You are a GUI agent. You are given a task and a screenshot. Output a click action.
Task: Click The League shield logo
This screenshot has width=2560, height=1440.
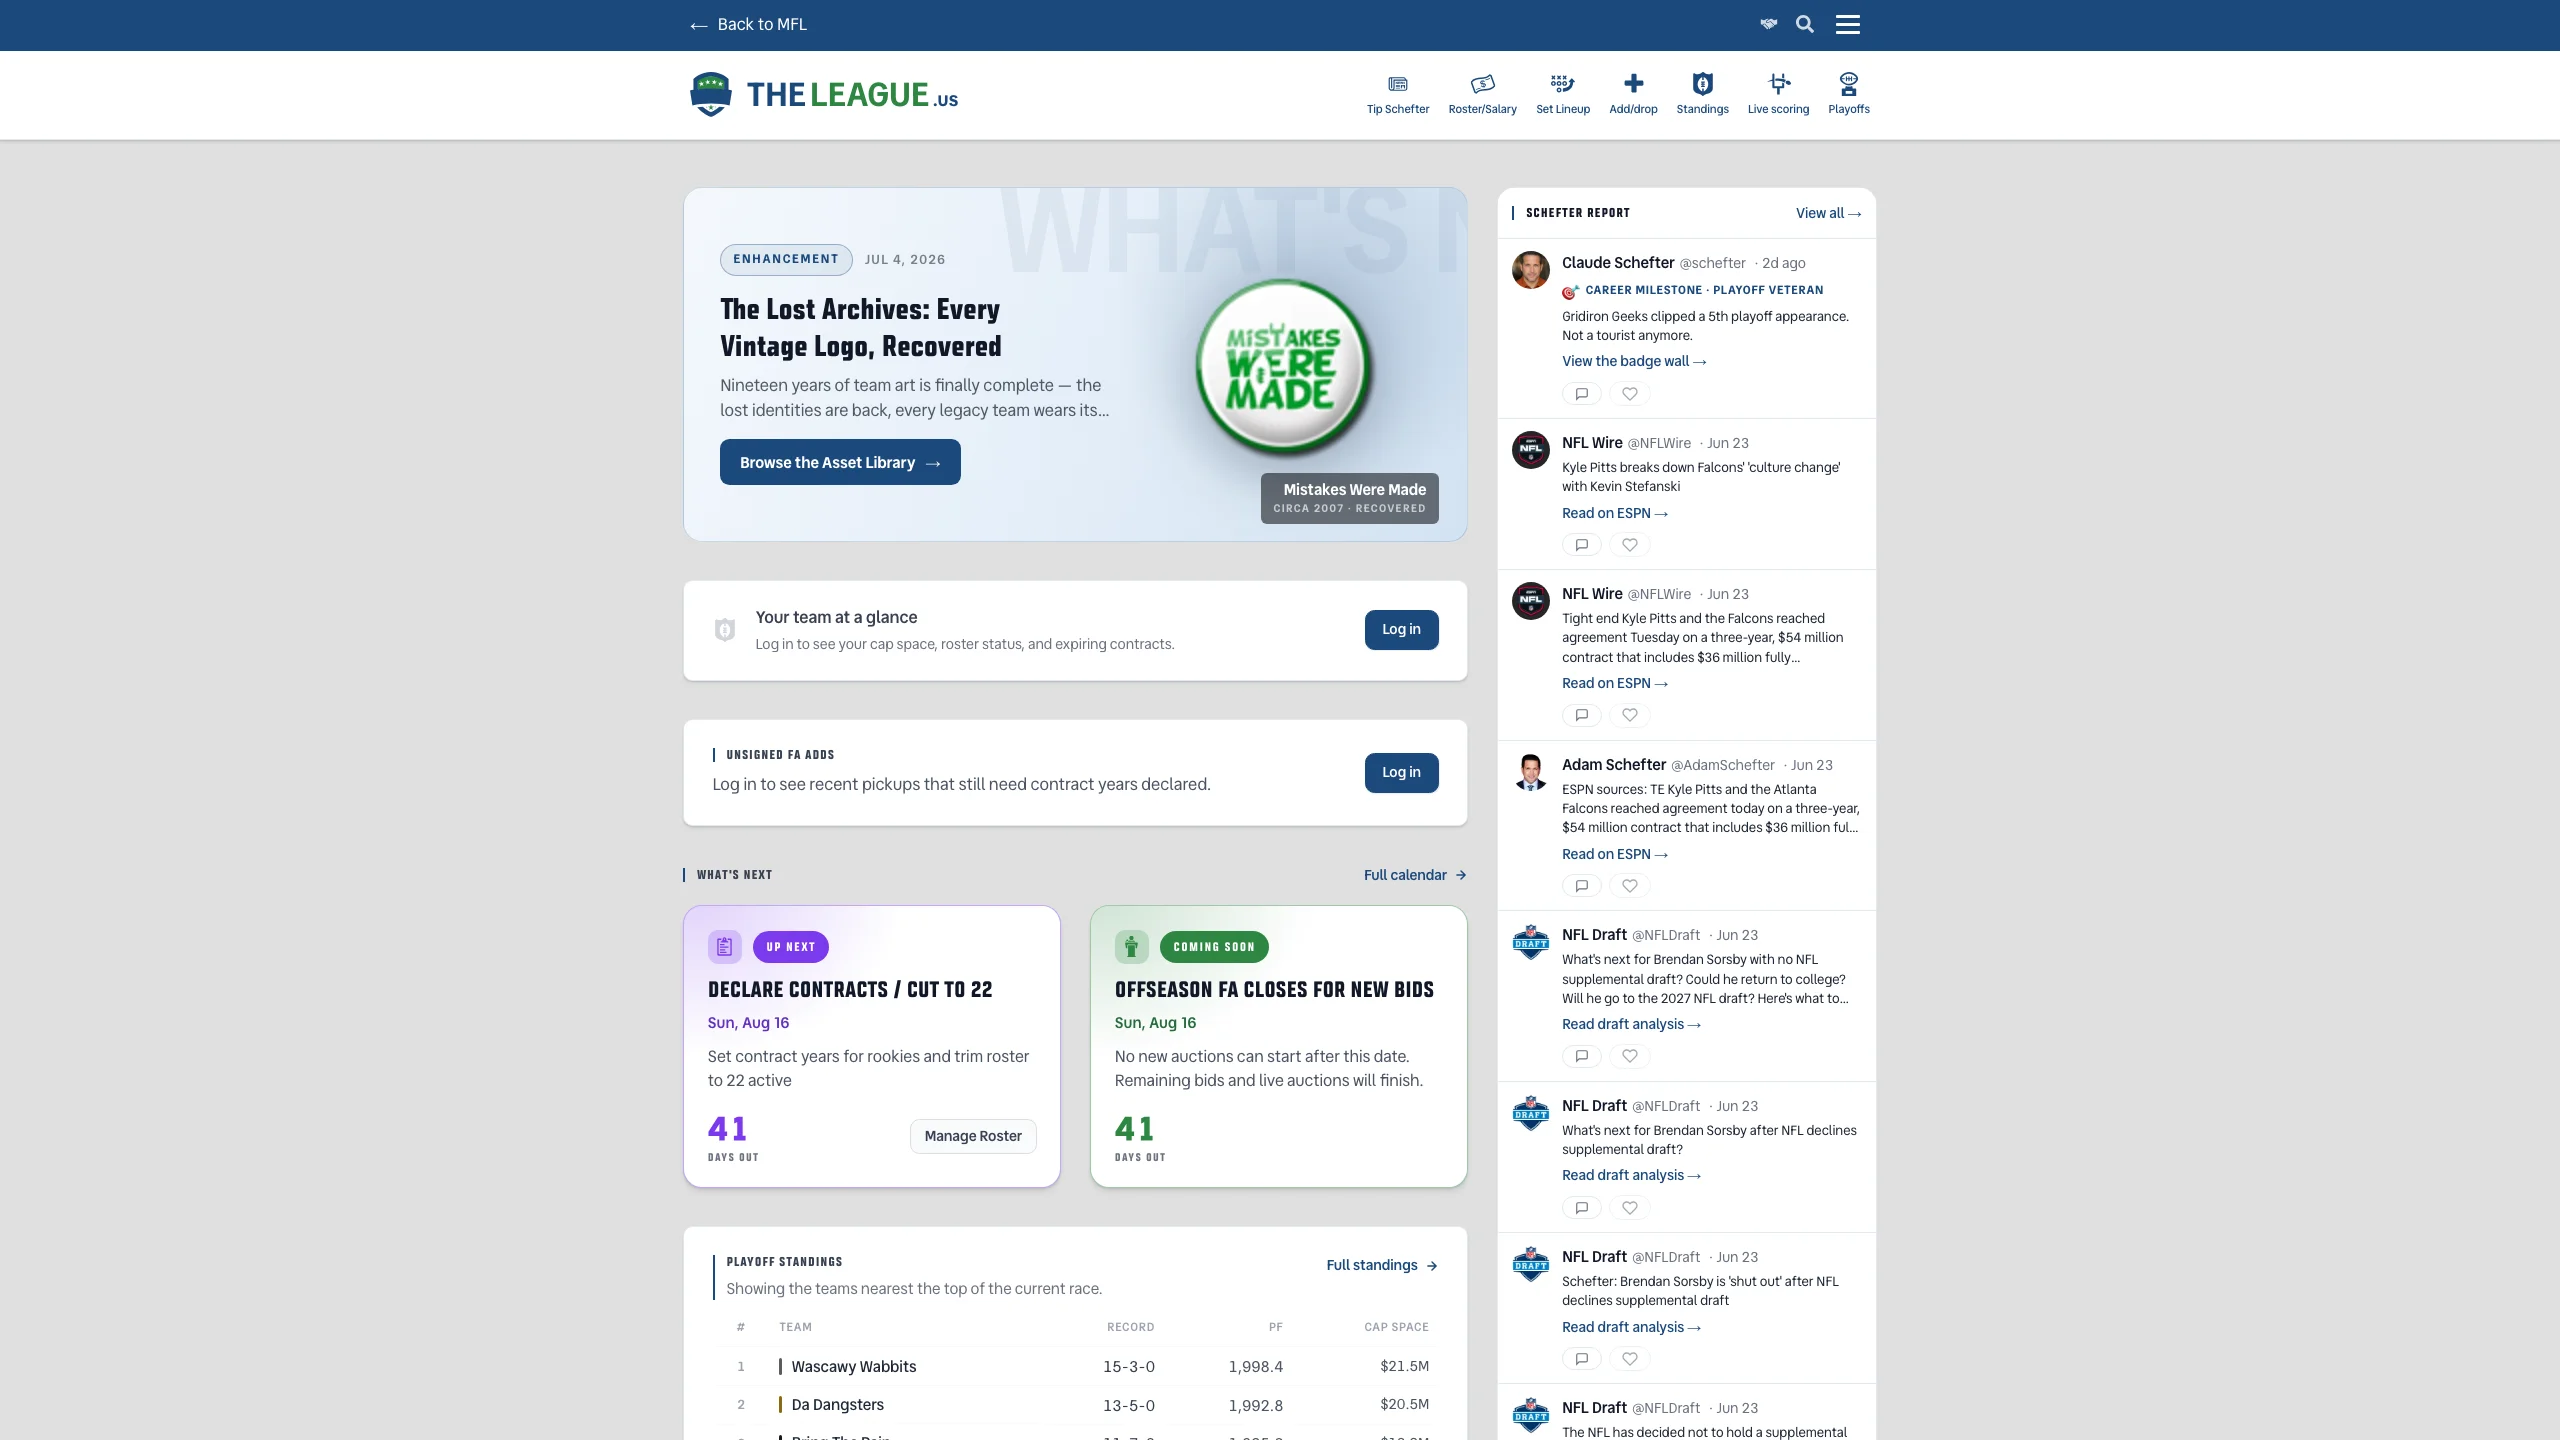click(x=710, y=94)
